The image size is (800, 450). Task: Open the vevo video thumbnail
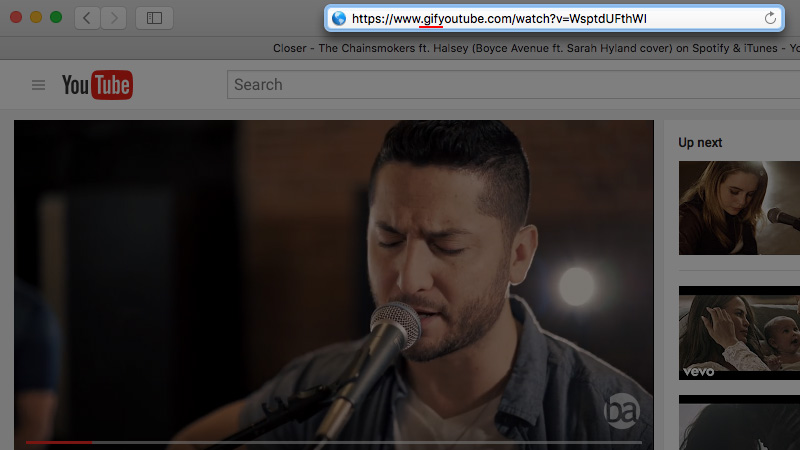point(739,333)
